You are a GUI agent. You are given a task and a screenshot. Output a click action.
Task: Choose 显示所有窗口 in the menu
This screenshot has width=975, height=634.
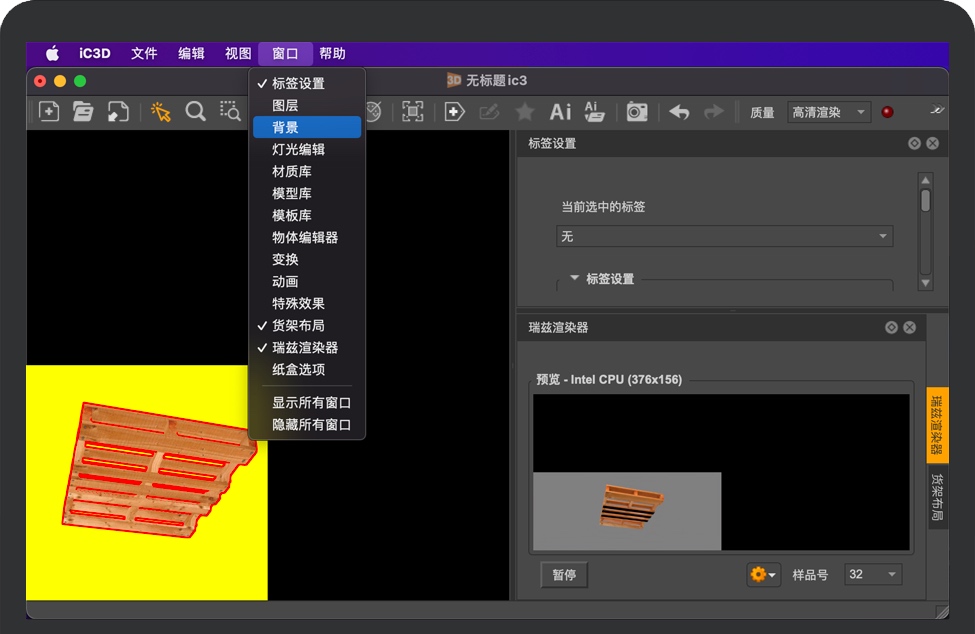coord(311,403)
